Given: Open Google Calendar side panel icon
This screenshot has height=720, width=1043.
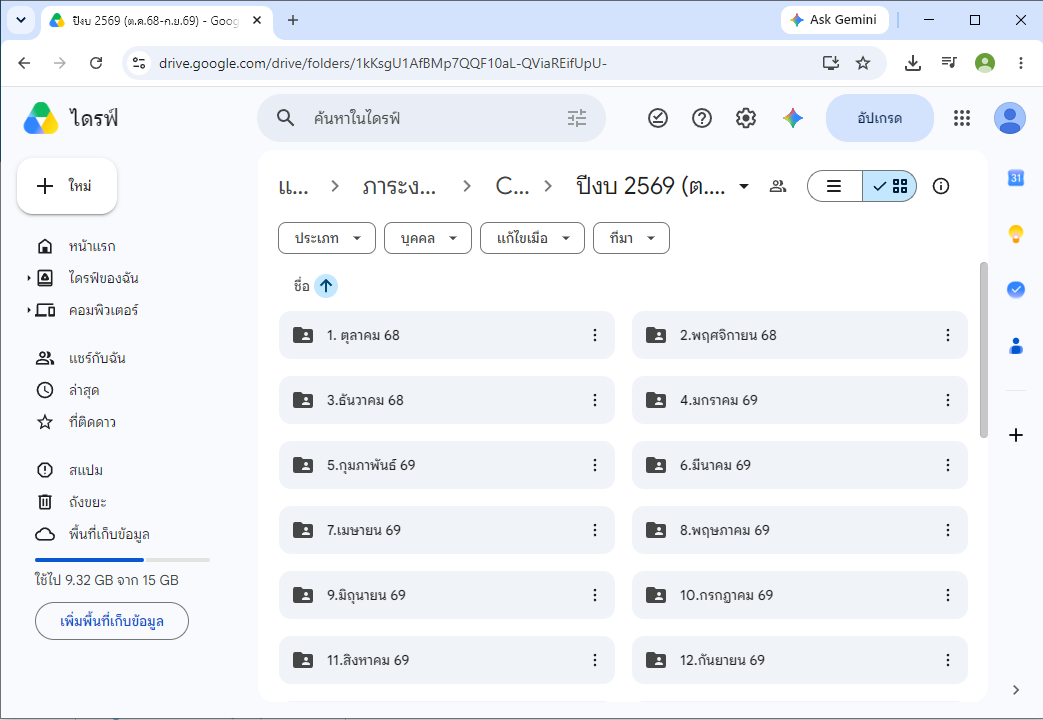Looking at the screenshot, I should [x=1016, y=178].
